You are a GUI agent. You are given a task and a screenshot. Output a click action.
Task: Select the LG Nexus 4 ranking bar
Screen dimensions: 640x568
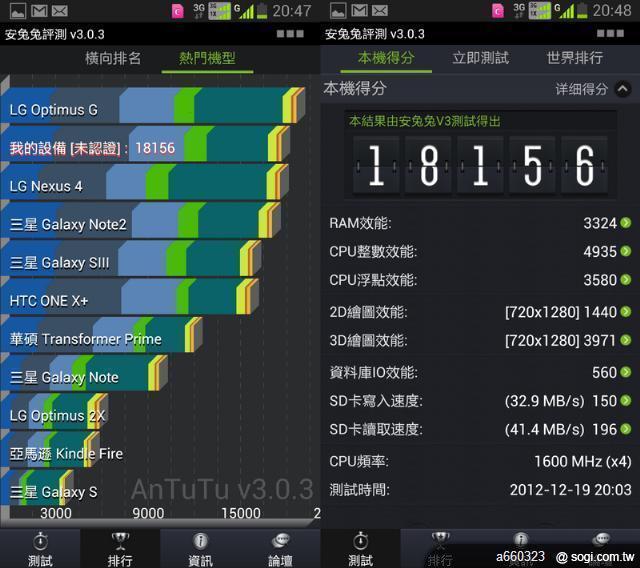pos(144,182)
